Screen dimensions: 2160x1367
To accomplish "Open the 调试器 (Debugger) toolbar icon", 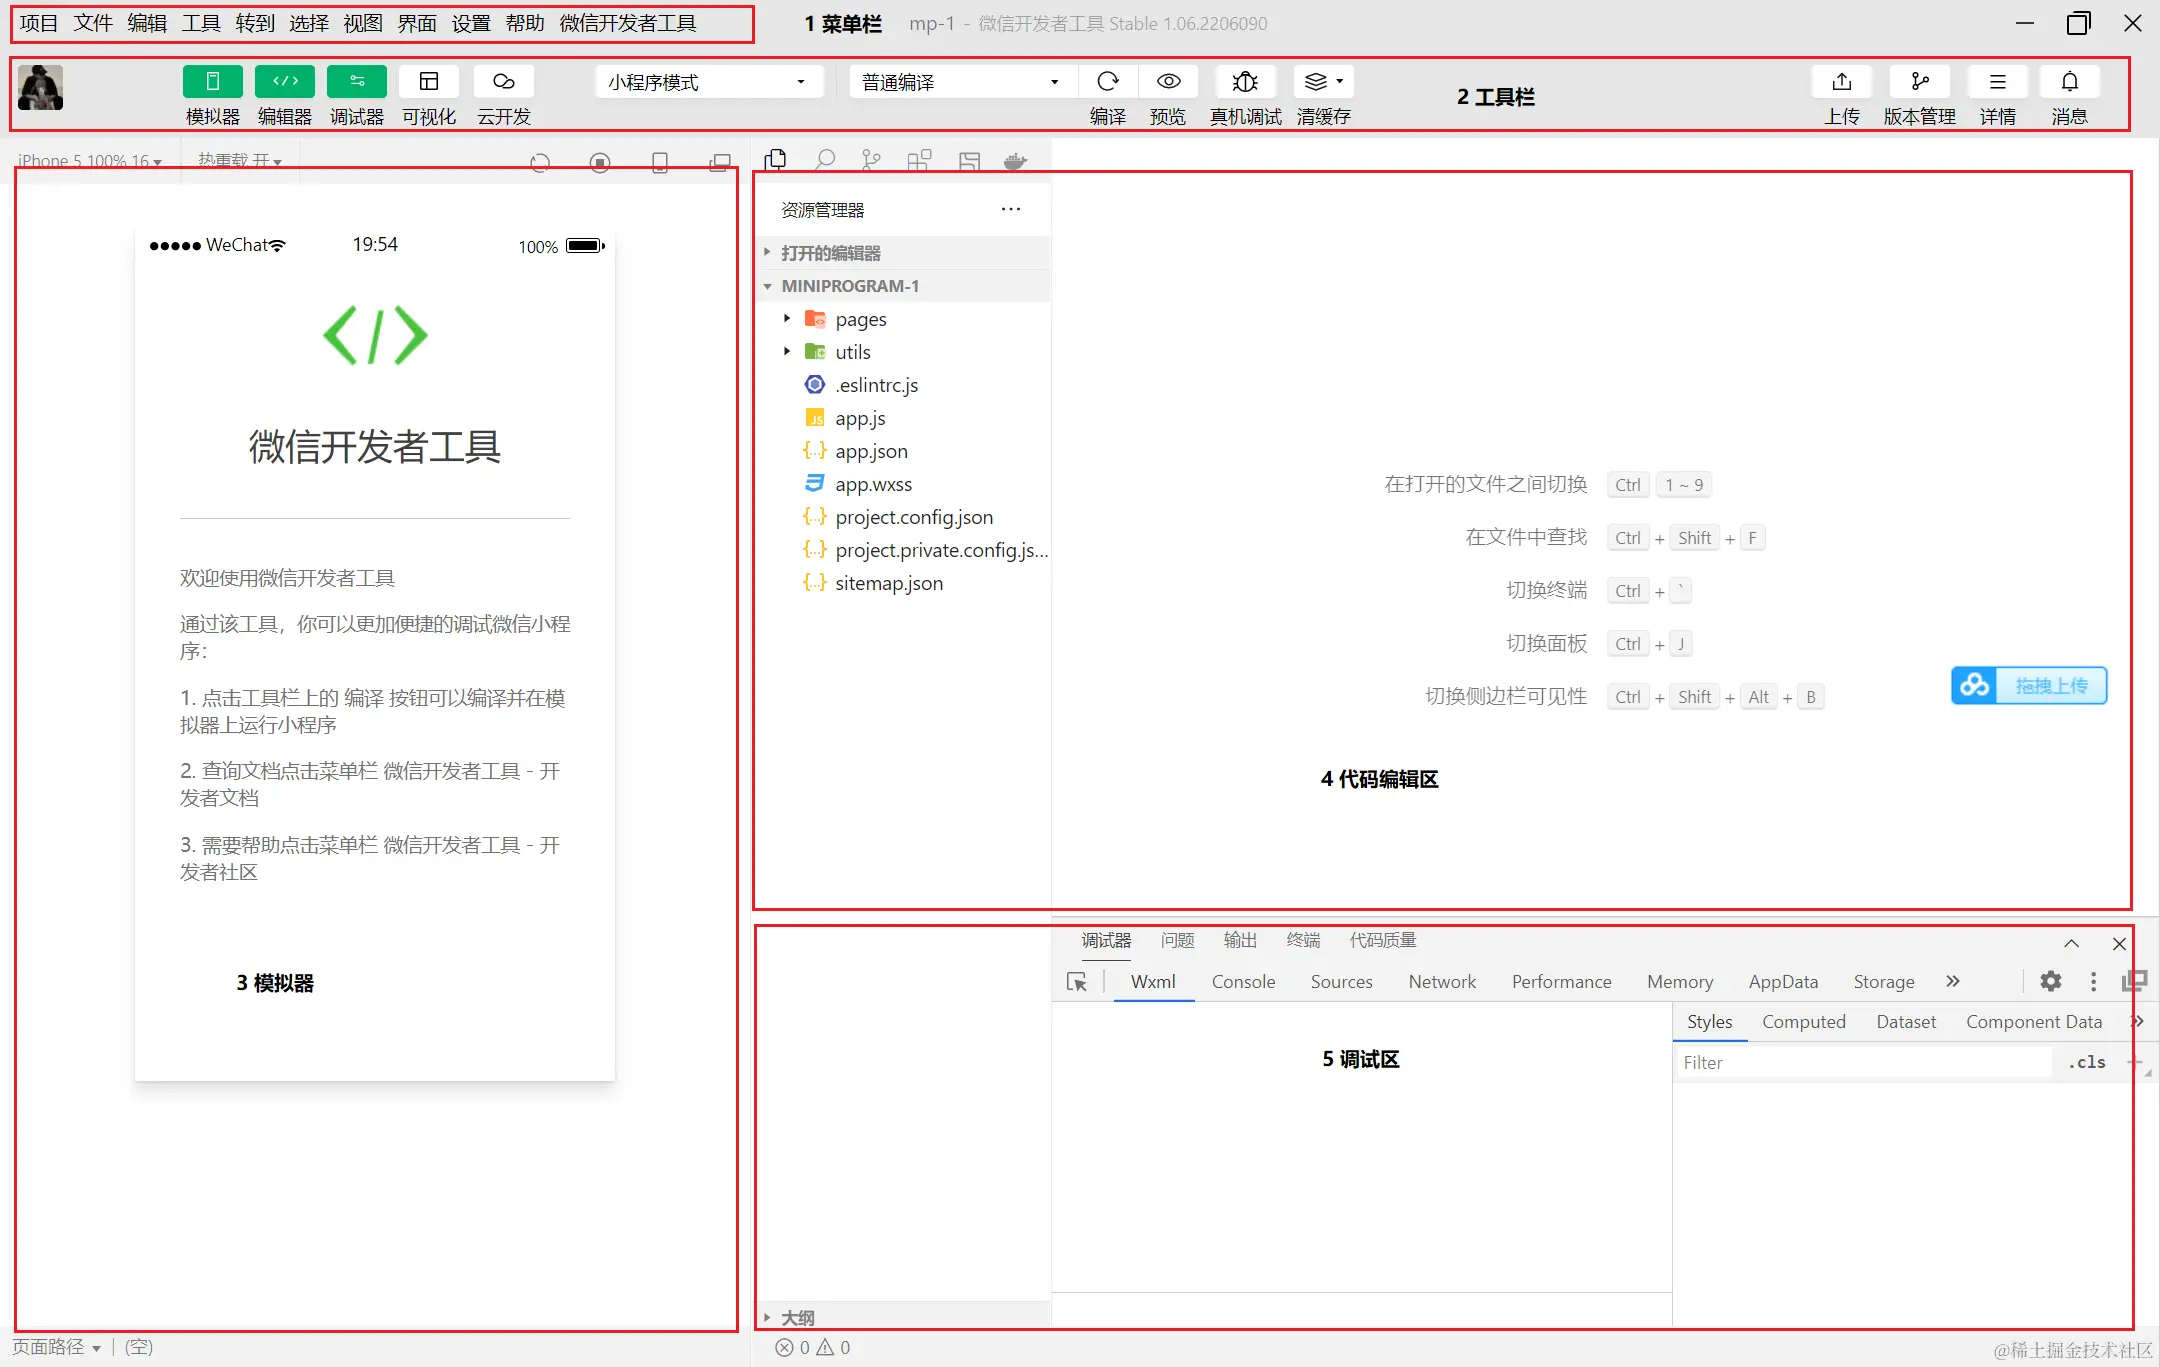I will pos(357,82).
